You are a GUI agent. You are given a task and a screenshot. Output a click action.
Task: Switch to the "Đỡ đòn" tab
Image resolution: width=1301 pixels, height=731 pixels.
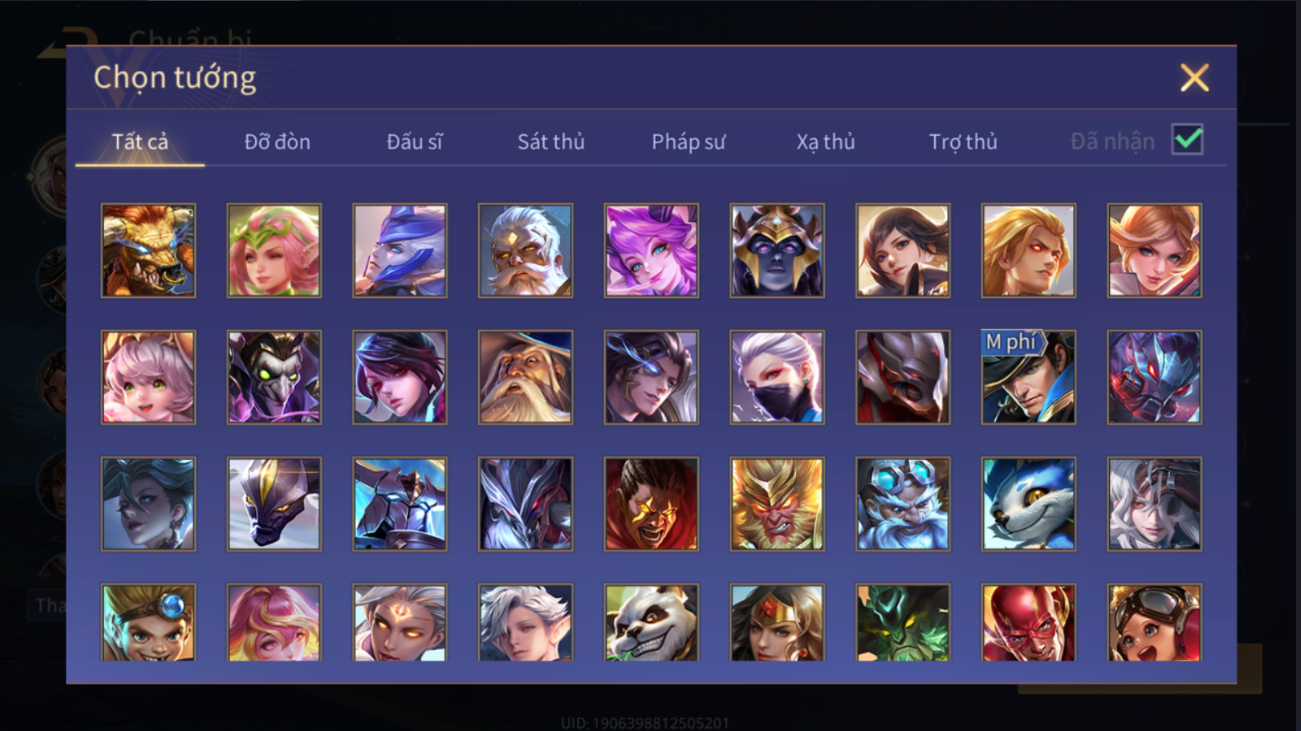(x=277, y=142)
